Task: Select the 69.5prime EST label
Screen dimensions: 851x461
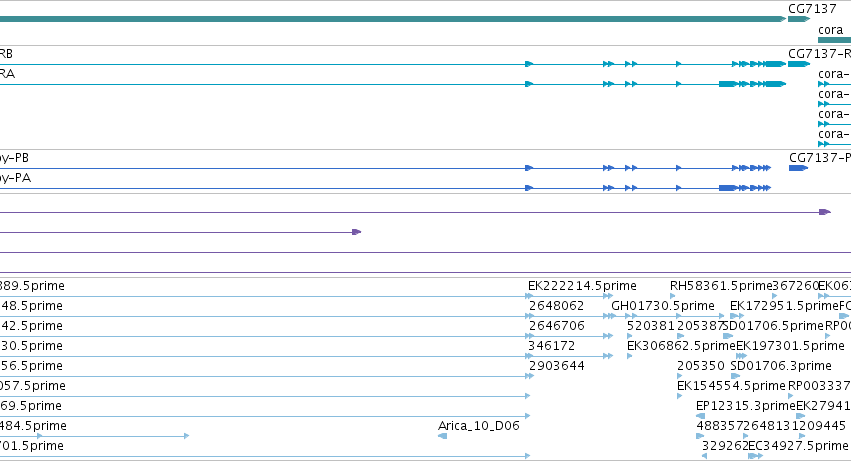Action: 31,406
